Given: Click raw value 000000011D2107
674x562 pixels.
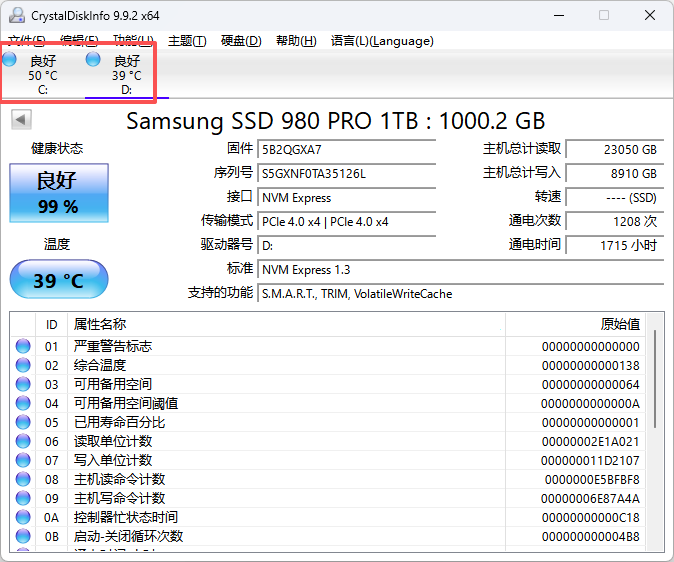Looking at the screenshot, I should (590, 461).
